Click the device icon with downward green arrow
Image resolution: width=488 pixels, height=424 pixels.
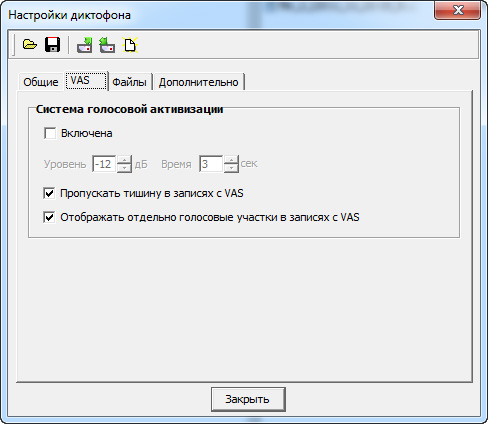85,45
